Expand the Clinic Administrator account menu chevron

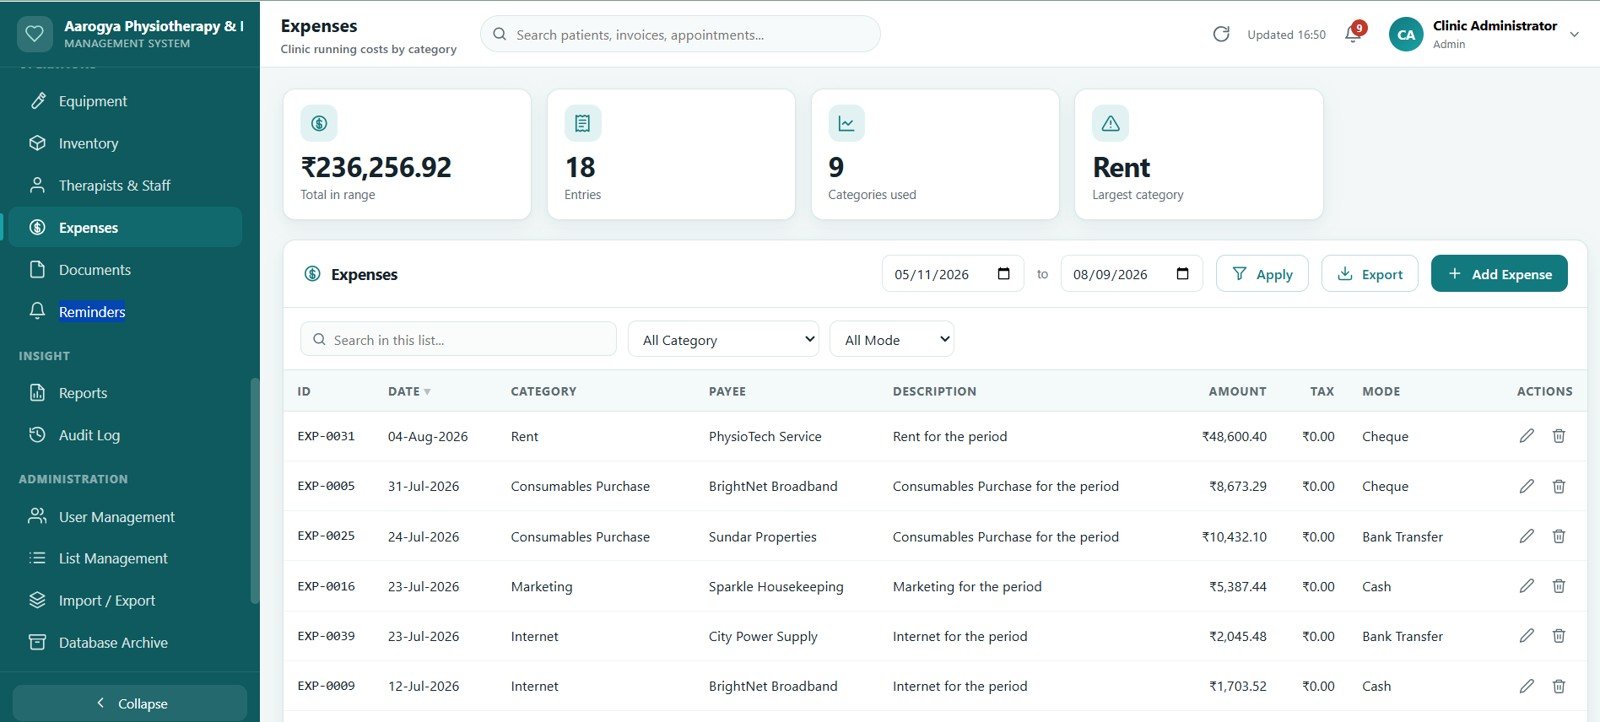[1574, 34]
